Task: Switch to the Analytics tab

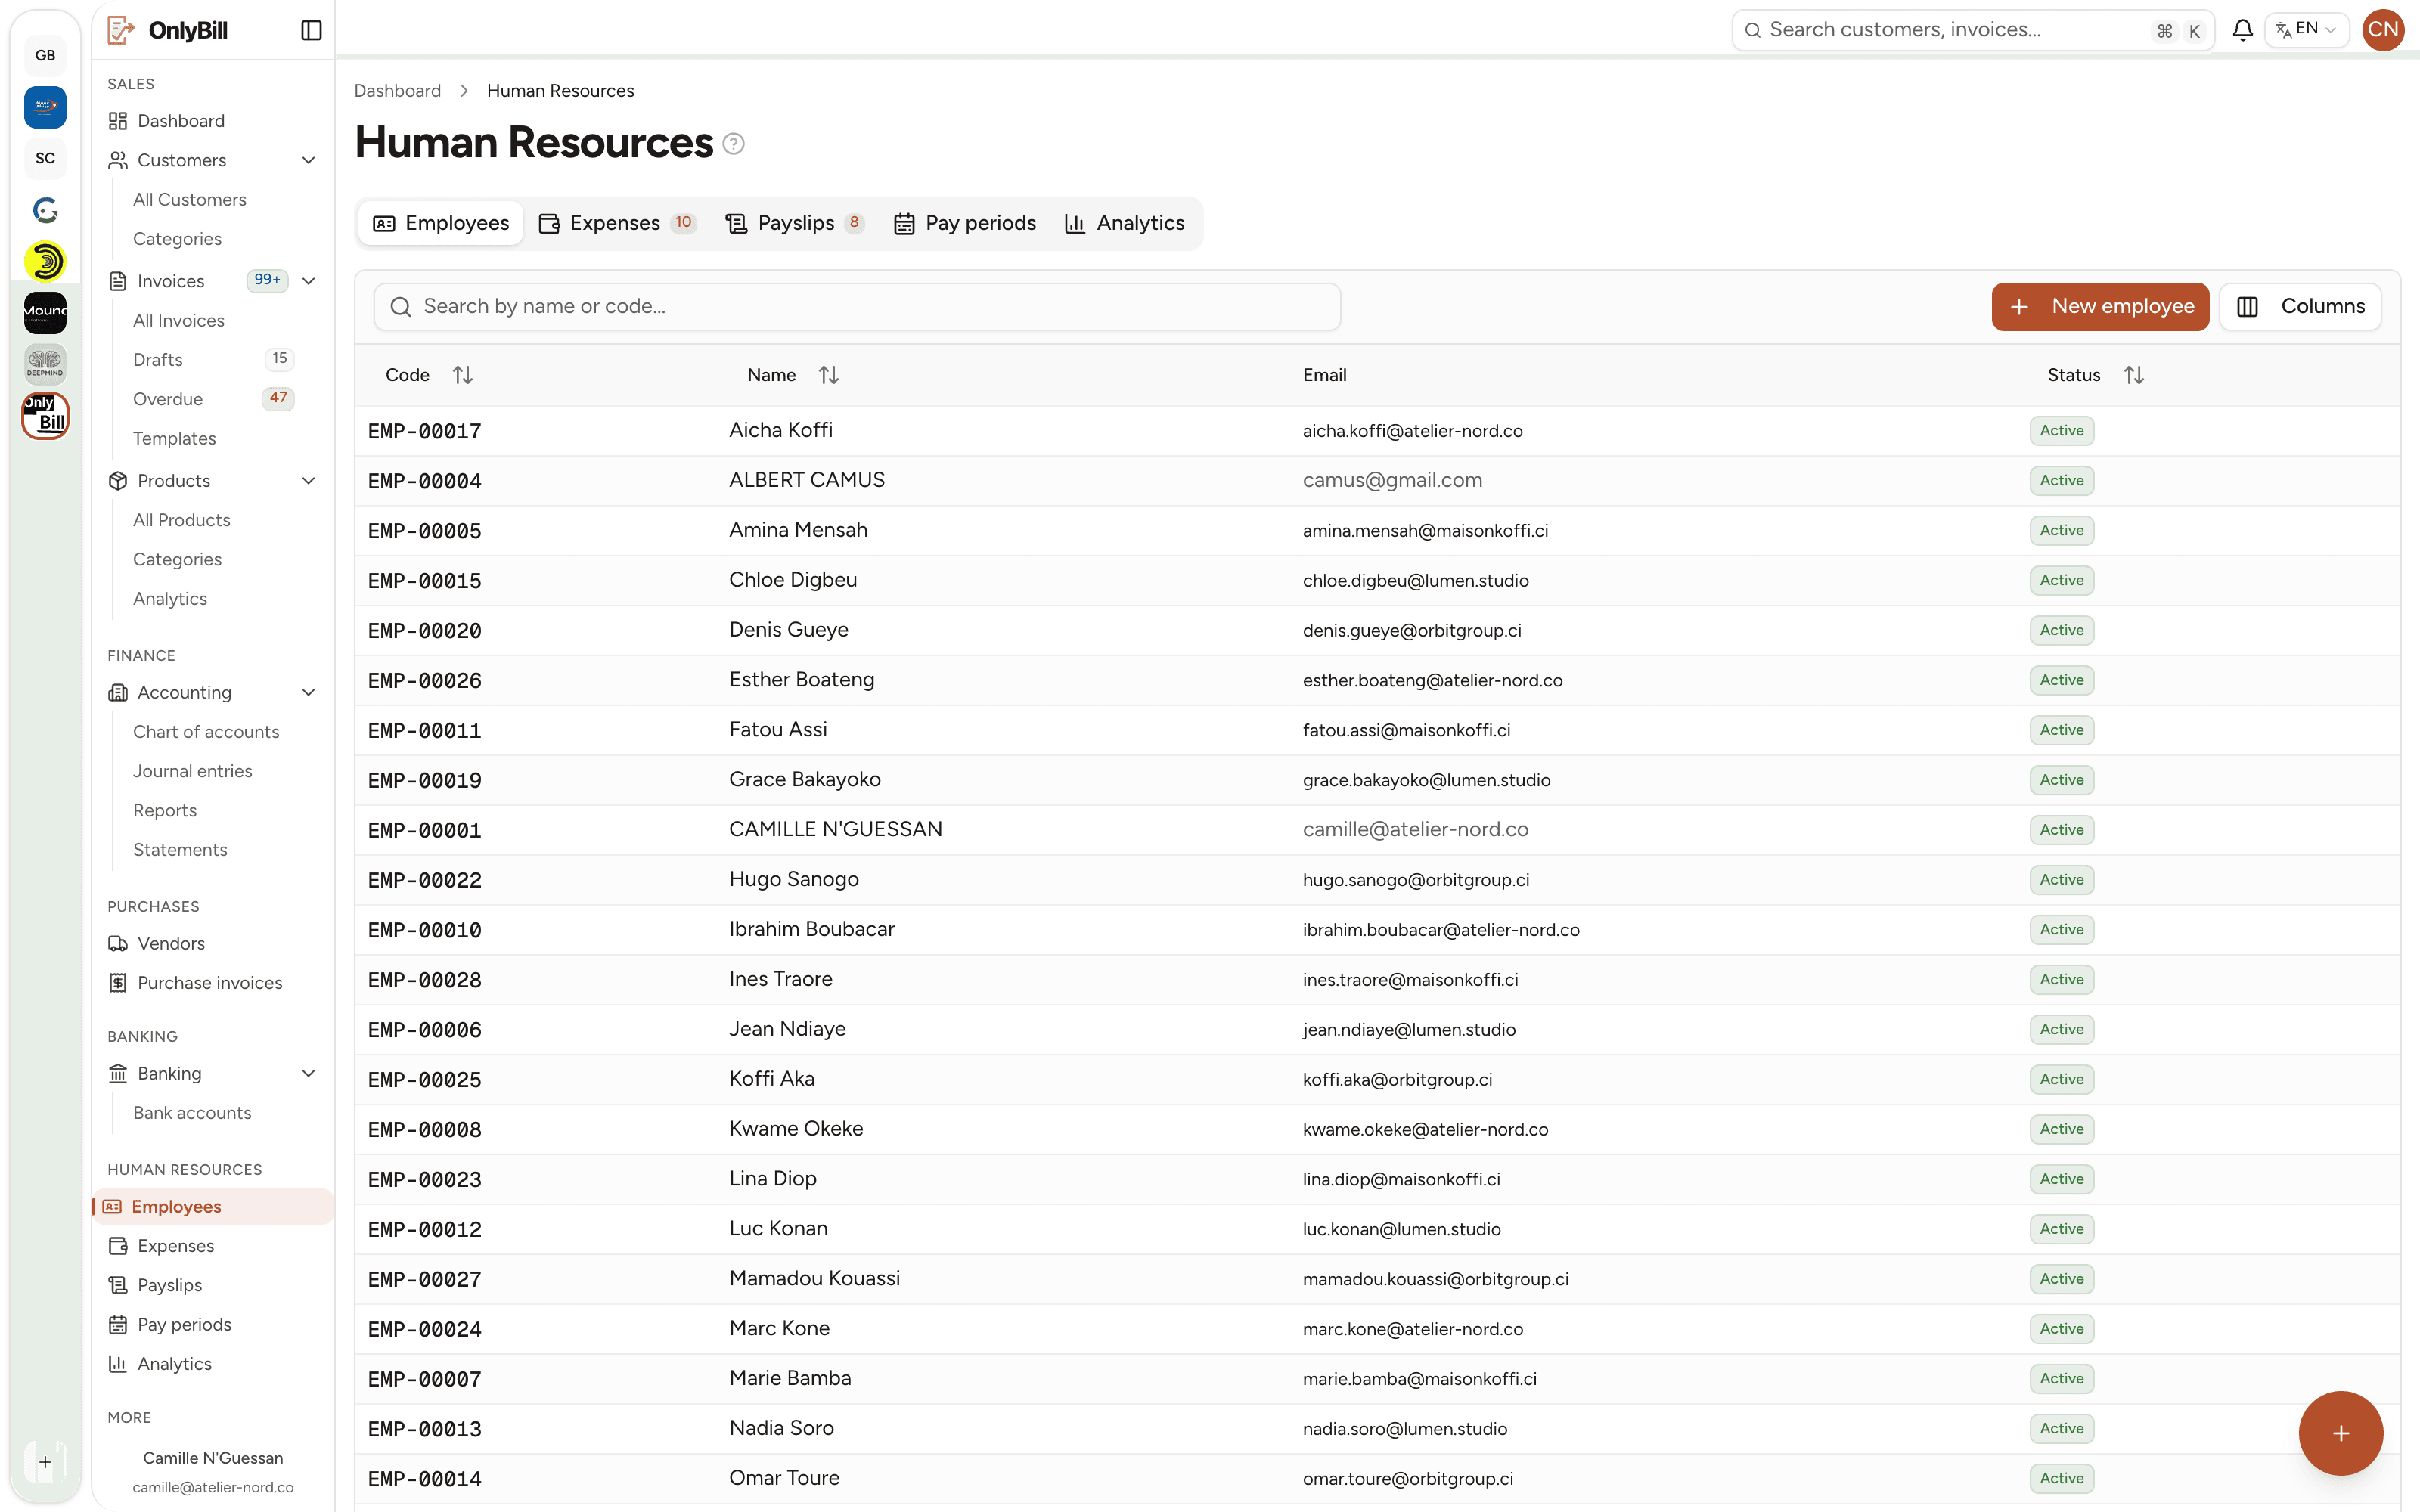Action: pos(1125,223)
